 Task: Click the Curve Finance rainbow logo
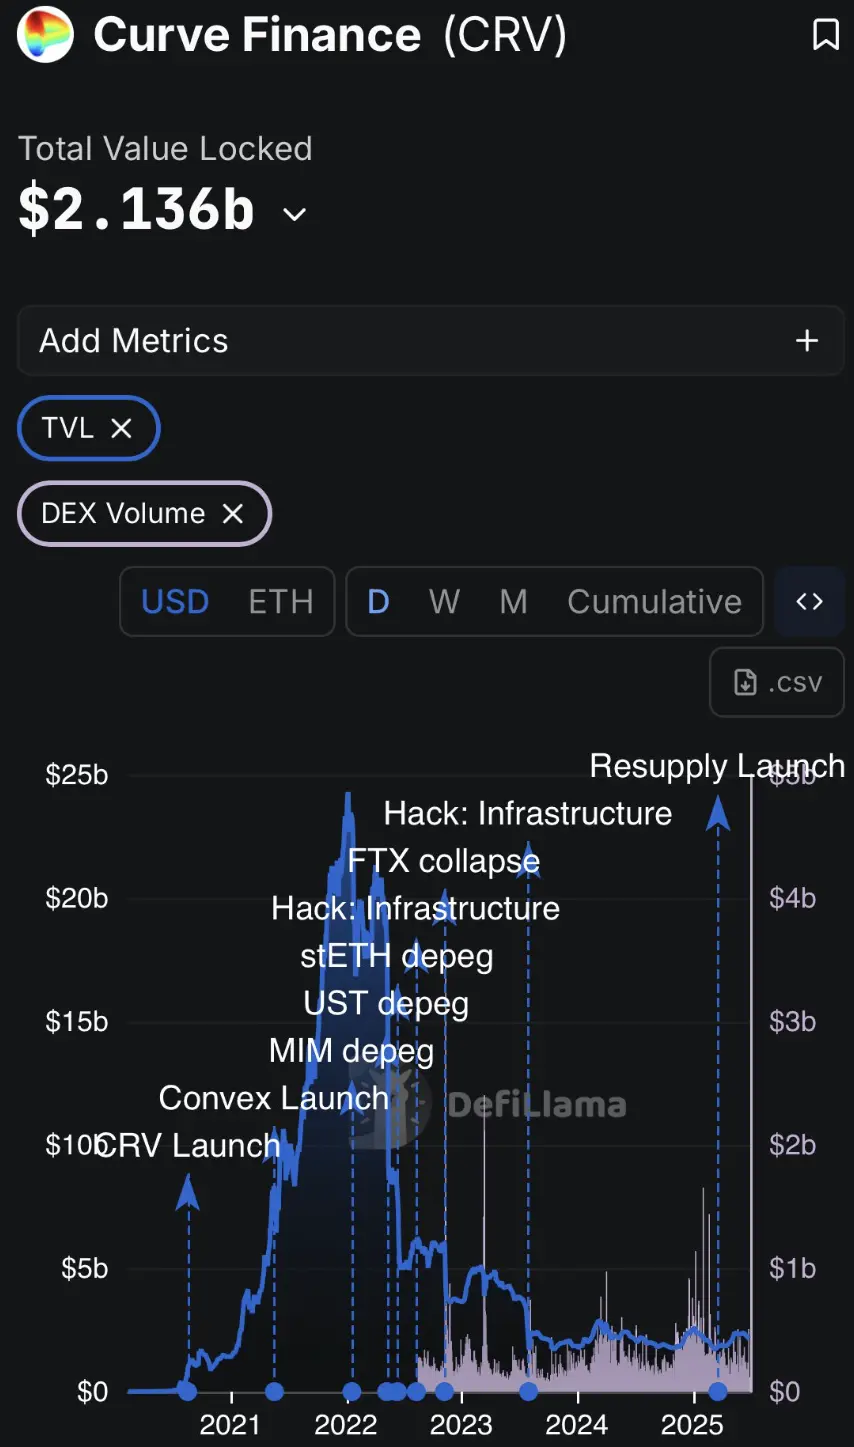coord(46,34)
